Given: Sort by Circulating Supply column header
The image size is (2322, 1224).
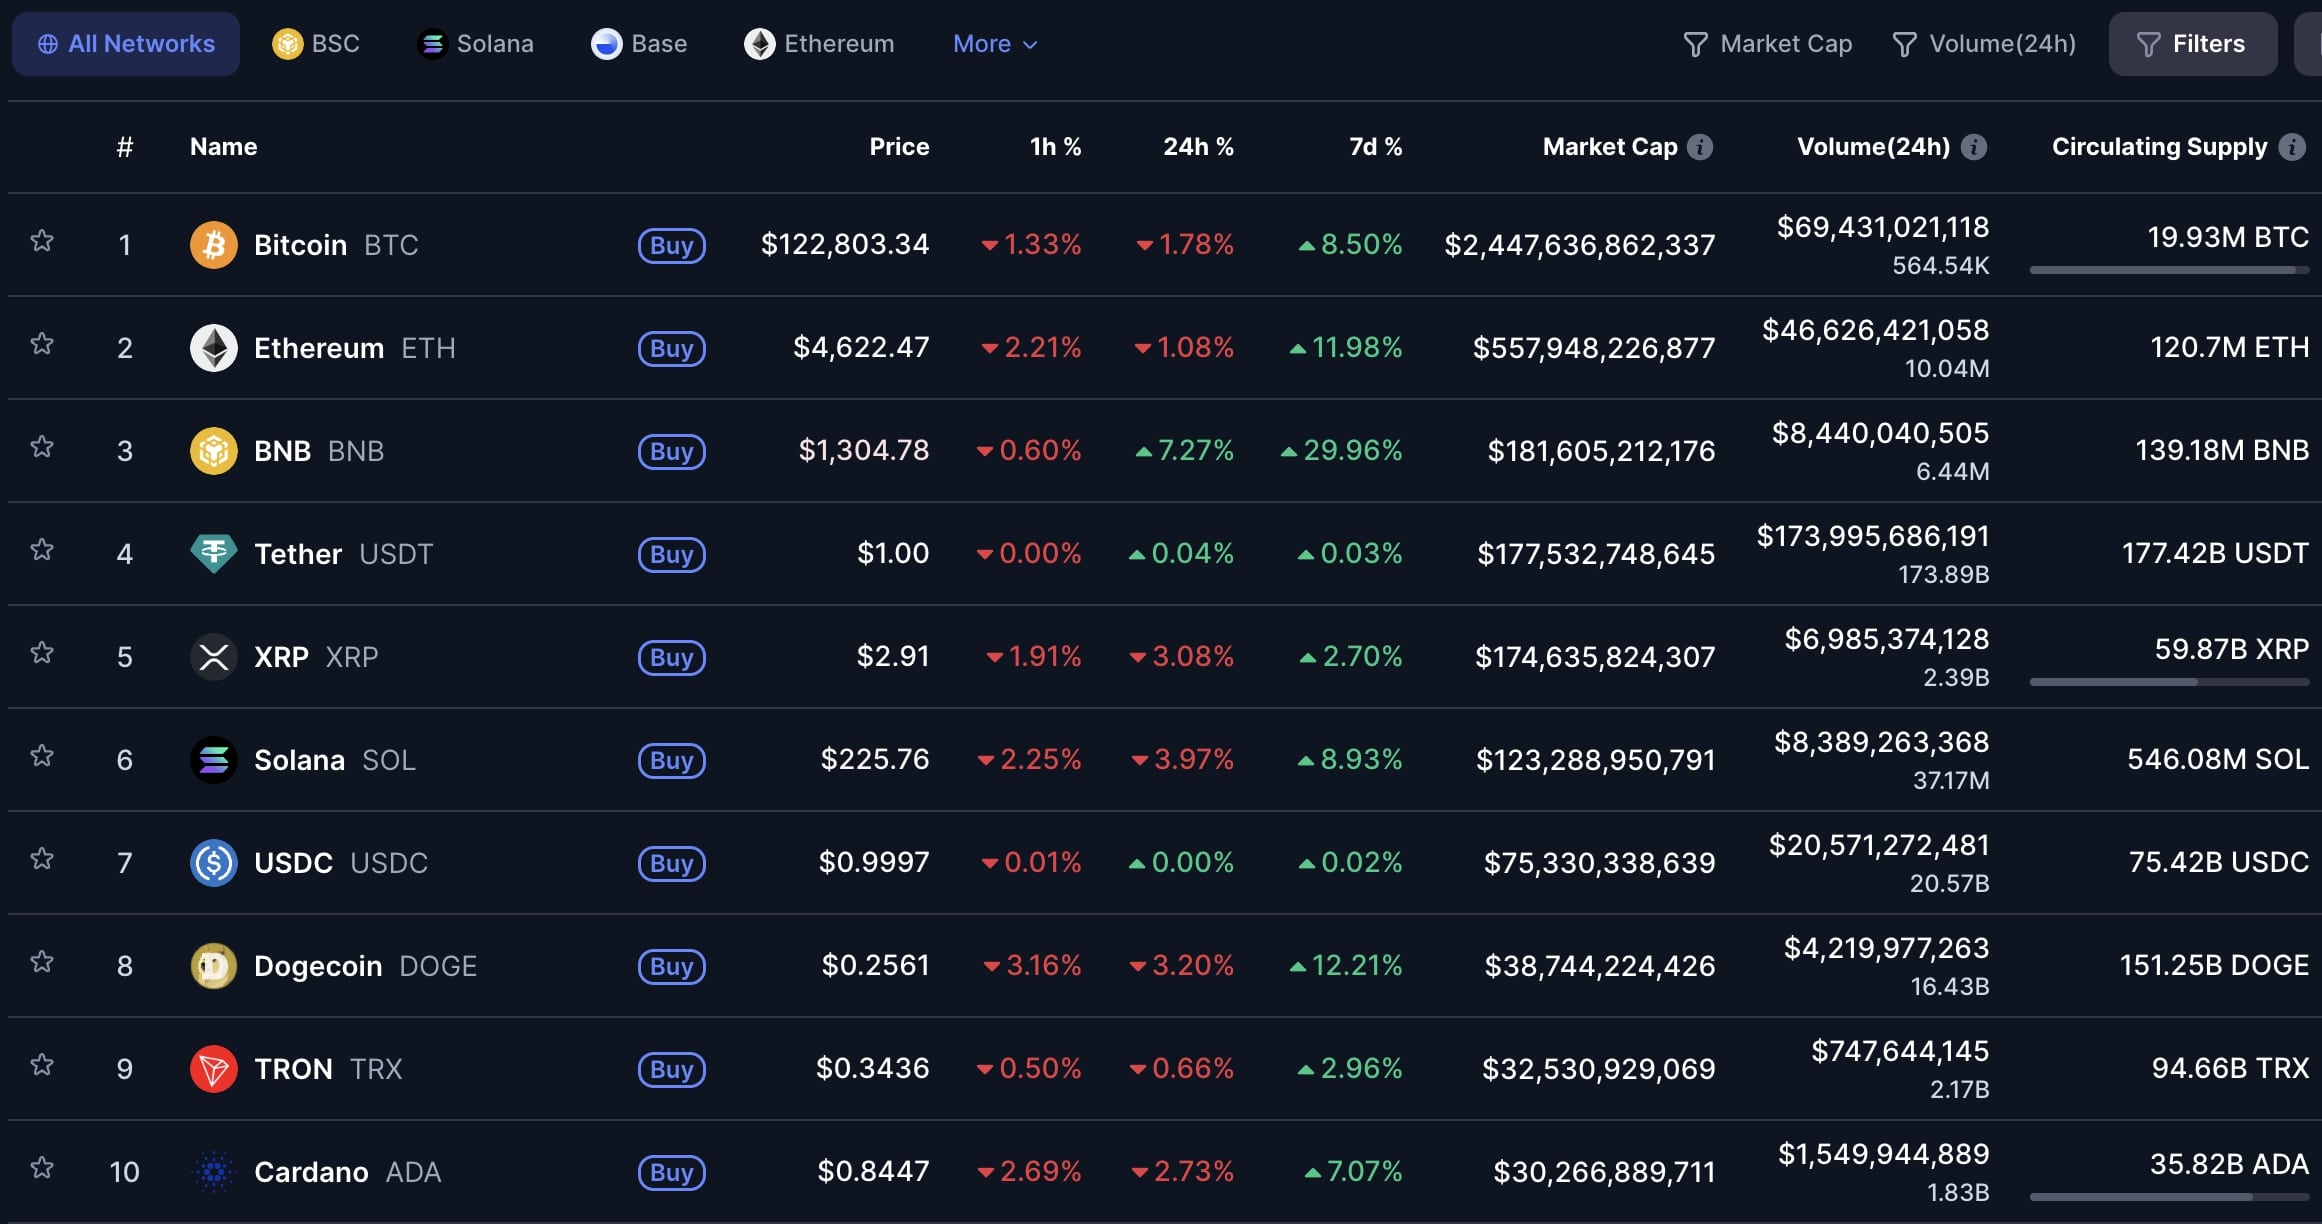Looking at the screenshot, I should (x=2159, y=147).
